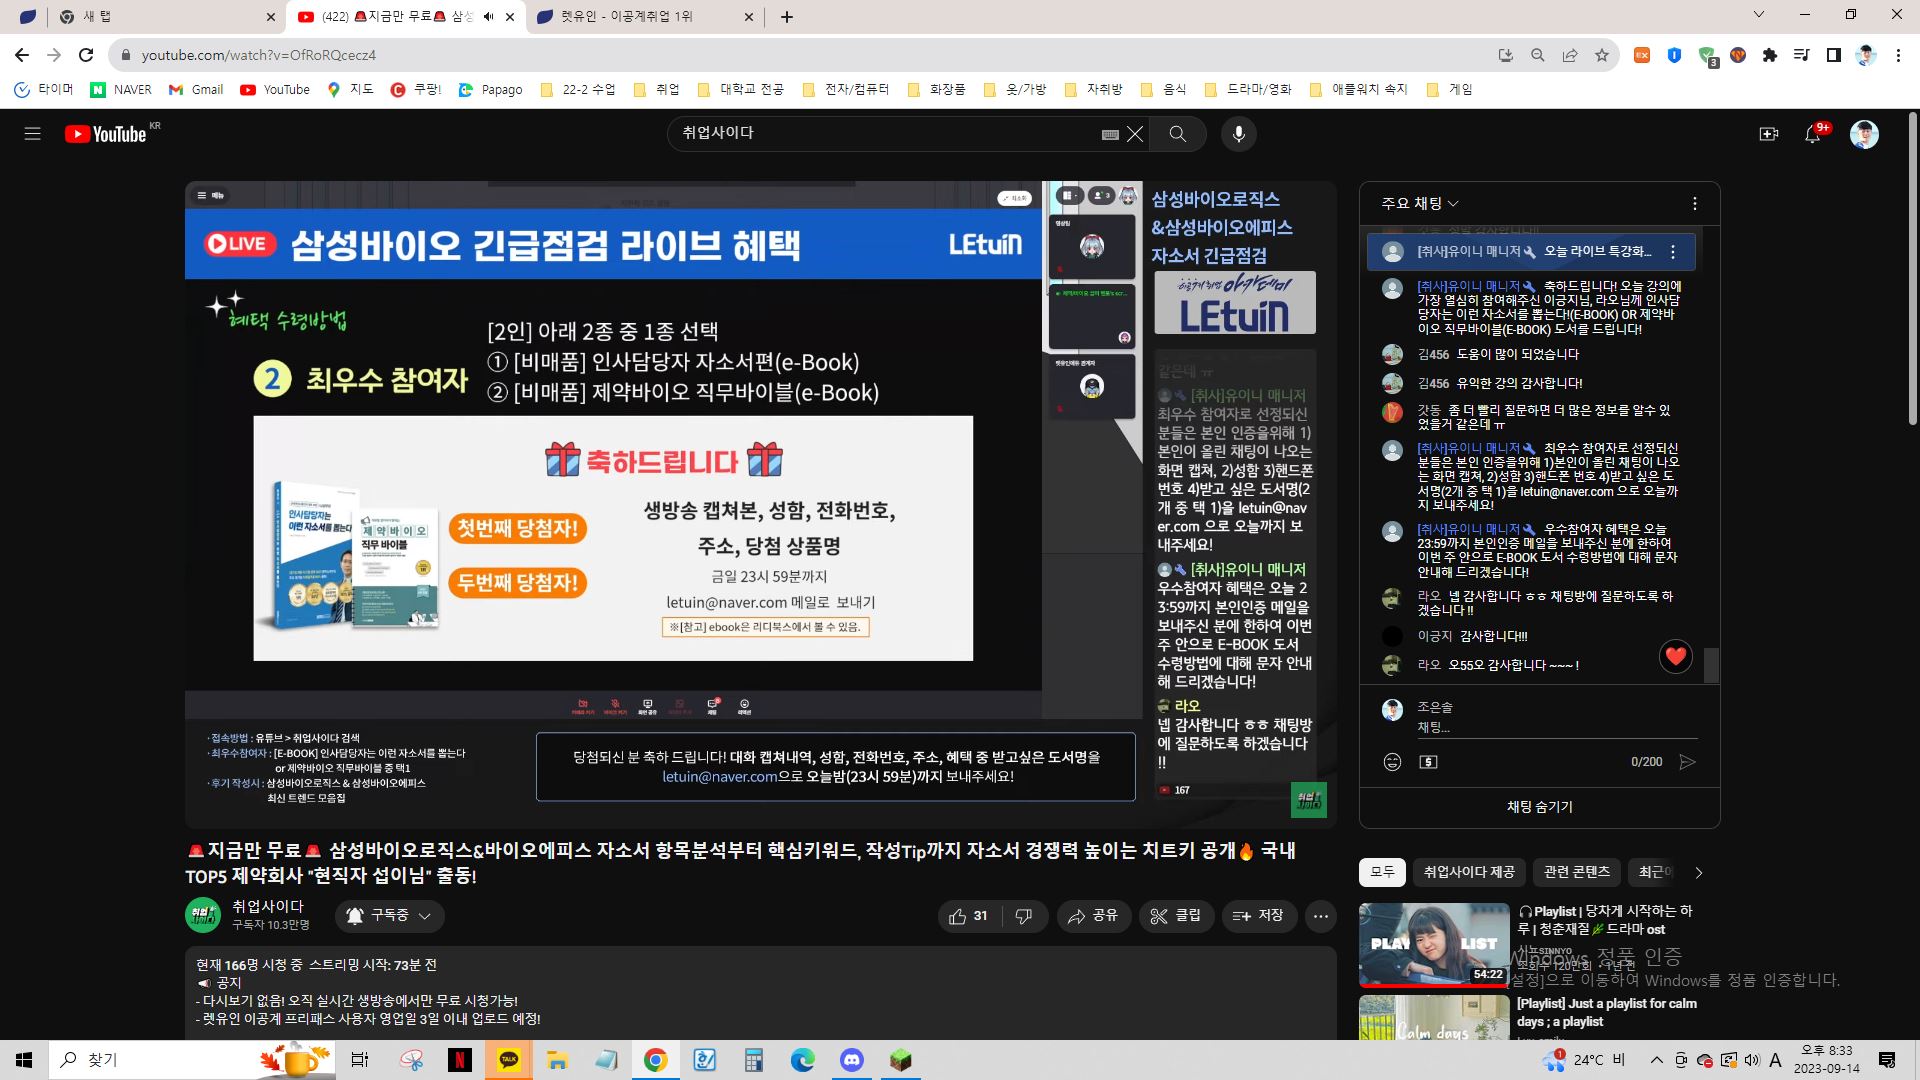The image size is (1920, 1080).
Task: Click the 공유 share button
Action: pyautogui.click(x=1092, y=916)
